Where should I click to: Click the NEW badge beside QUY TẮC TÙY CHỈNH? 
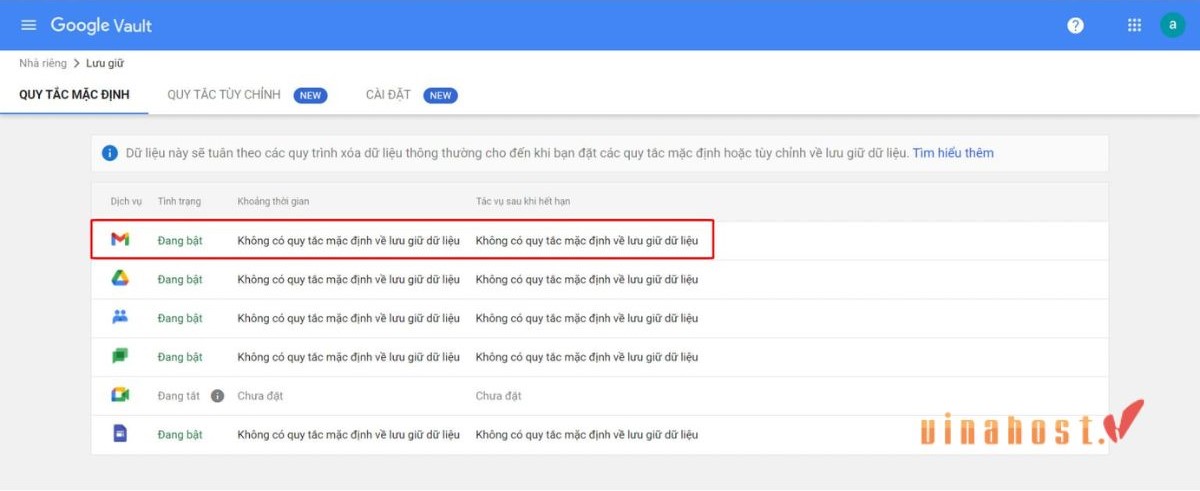click(x=311, y=95)
